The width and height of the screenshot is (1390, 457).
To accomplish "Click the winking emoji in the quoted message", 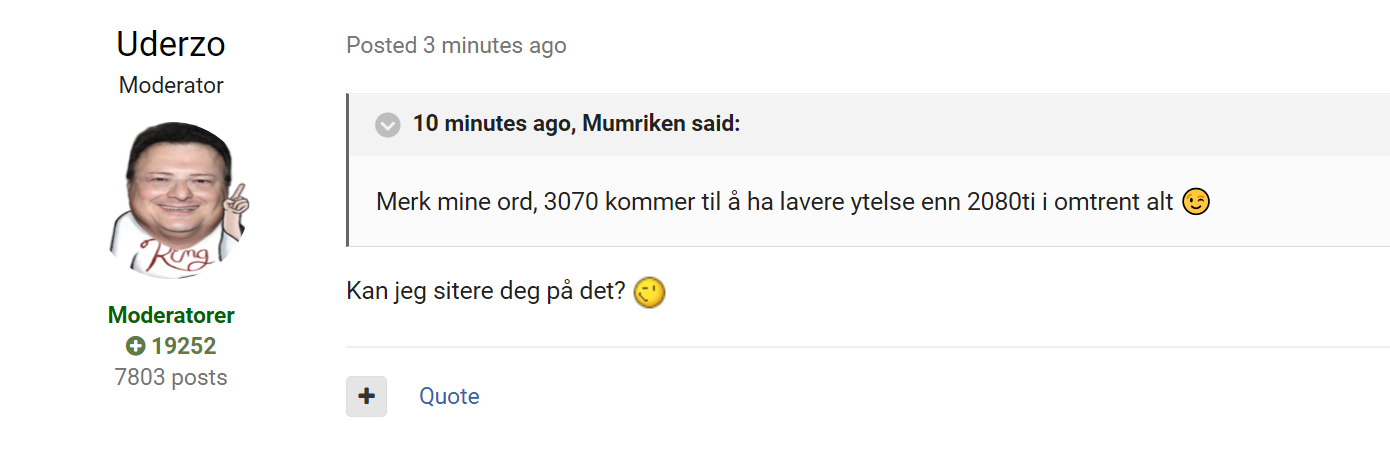I will (x=1196, y=202).
